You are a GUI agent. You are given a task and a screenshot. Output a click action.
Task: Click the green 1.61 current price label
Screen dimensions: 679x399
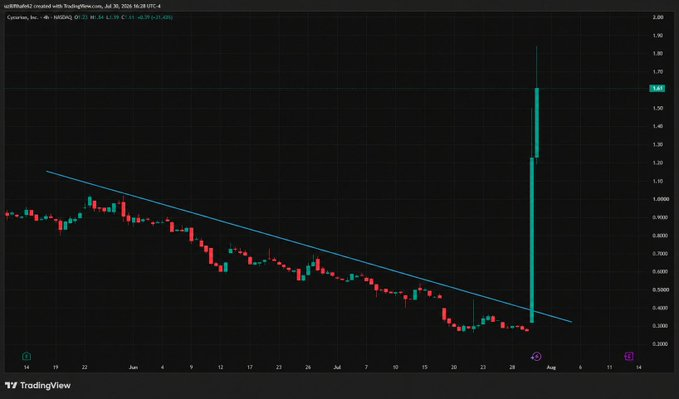click(657, 88)
